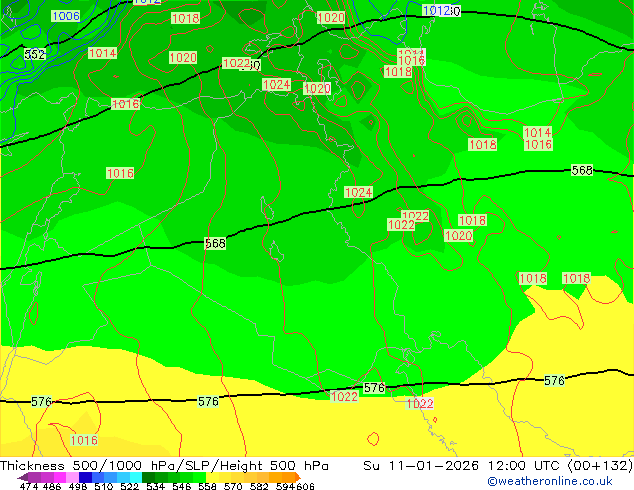Click the blue 1012 isobar label at top right

coord(436,11)
